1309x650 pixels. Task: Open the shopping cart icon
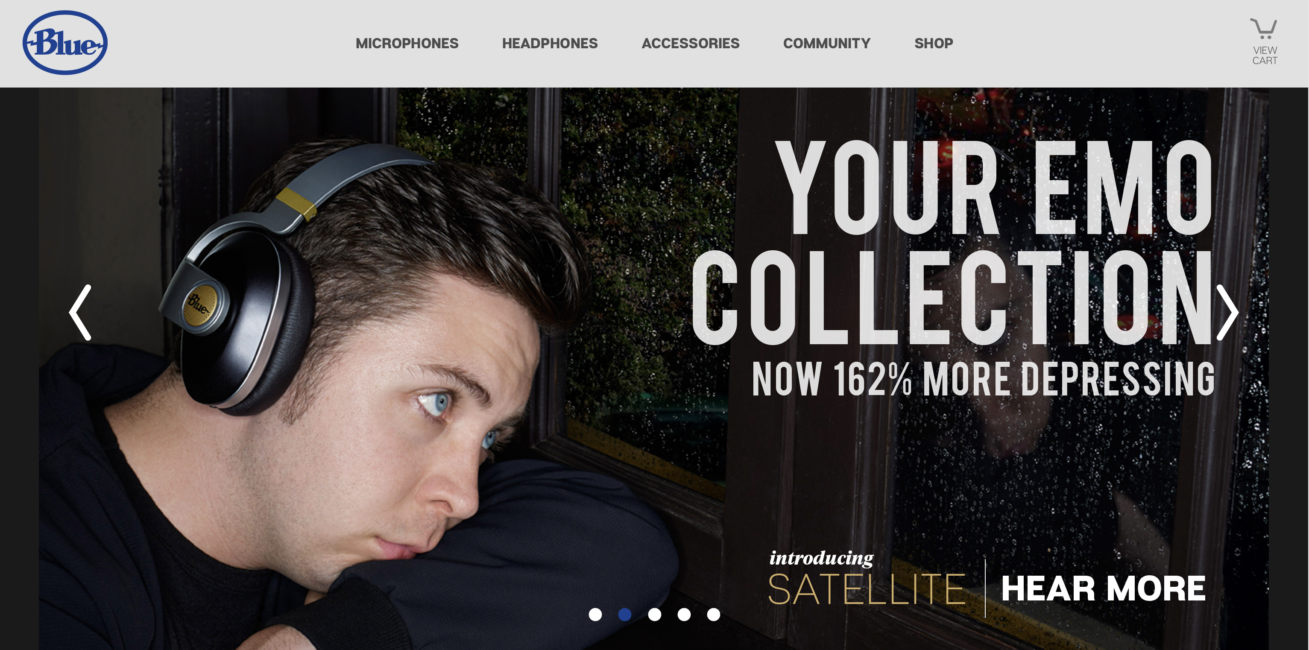point(1264,29)
